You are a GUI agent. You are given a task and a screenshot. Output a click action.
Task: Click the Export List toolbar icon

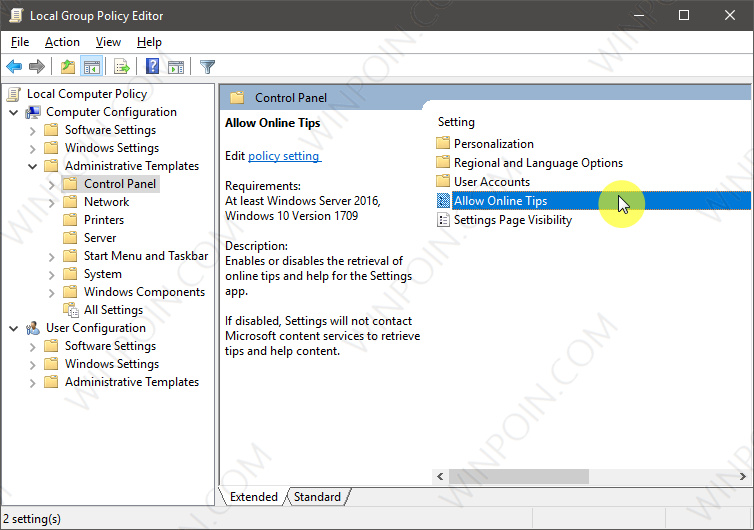click(122, 66)
